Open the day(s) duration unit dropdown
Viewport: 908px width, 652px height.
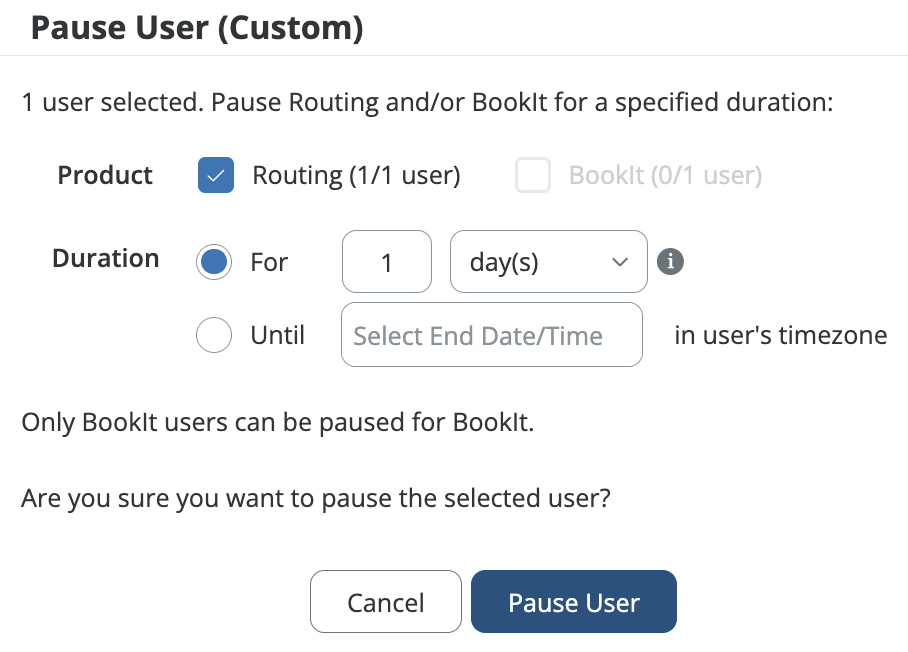click(548, 262)
